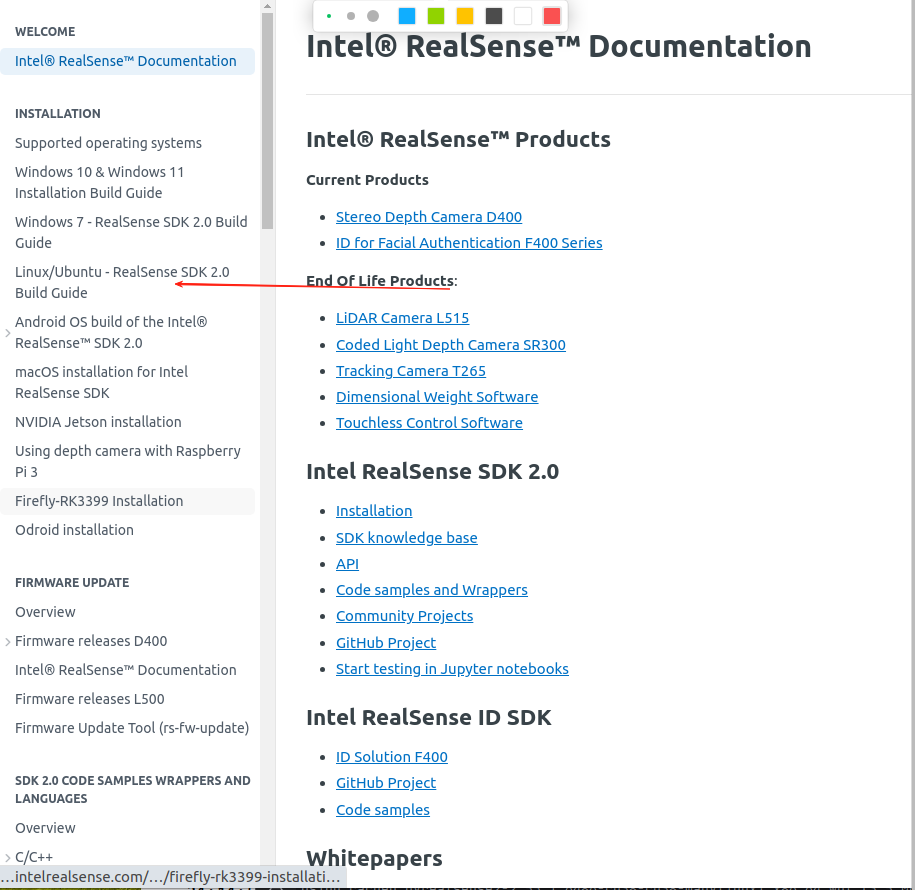Follow the Community Projects link
The width and height of the screenshot is (915, 890).
[404, 616]
